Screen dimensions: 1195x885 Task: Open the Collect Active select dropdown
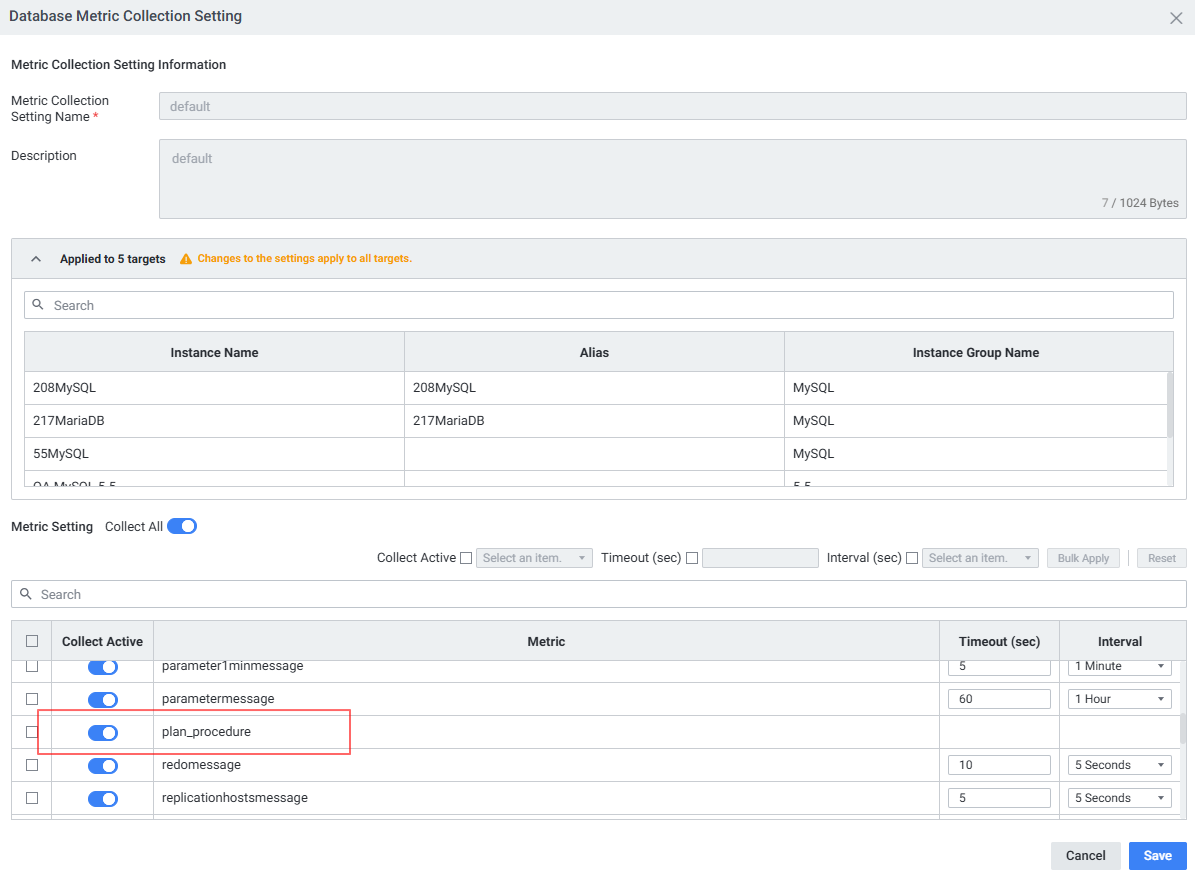534,558
